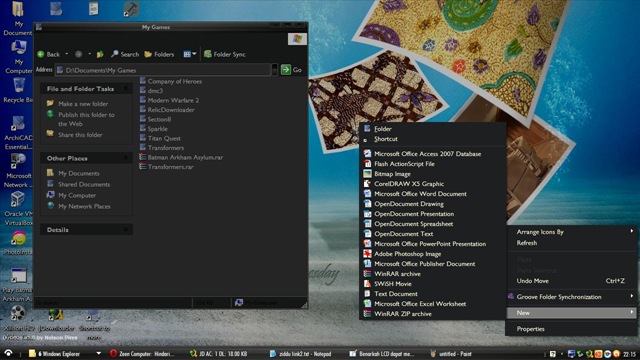Create new SWiSH Movie
640x360 pixels.
pos(433,284)
